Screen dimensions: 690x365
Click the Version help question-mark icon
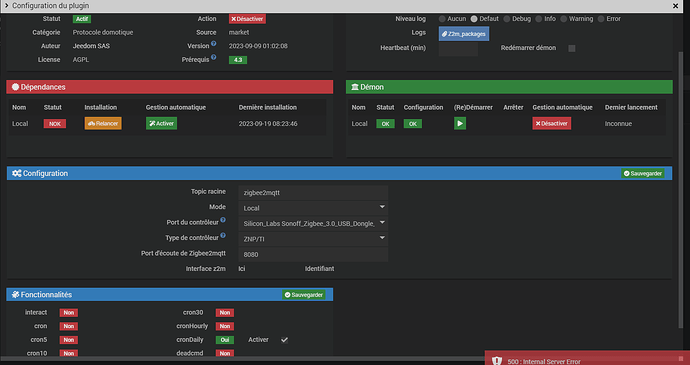pos(213,44)
